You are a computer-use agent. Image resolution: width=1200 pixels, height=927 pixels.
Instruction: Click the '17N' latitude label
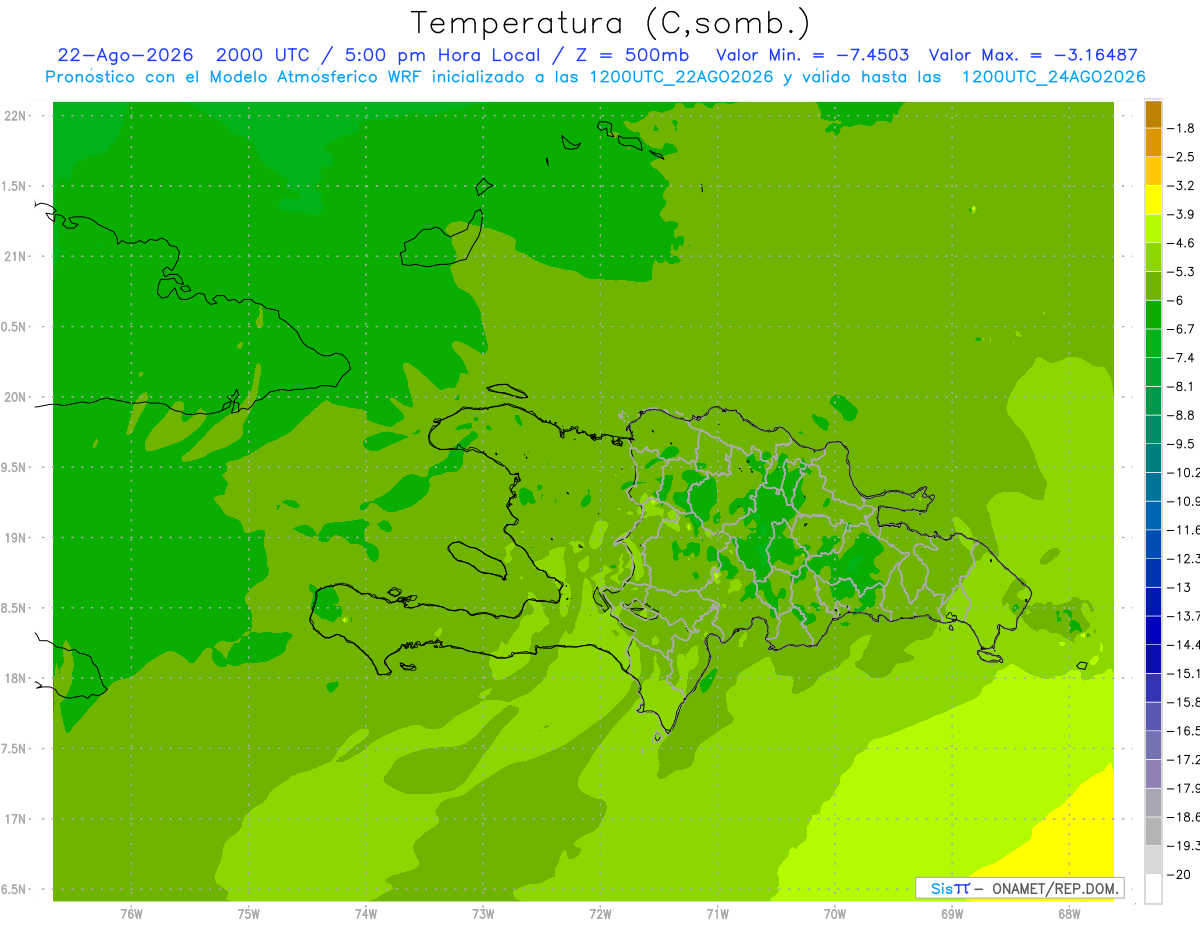(x=16, y=819)
